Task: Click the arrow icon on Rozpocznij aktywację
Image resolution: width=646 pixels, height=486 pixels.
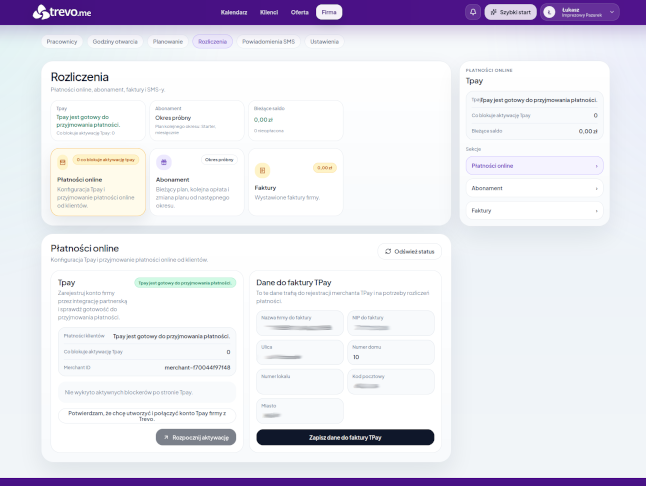Action: pos(166,437)
